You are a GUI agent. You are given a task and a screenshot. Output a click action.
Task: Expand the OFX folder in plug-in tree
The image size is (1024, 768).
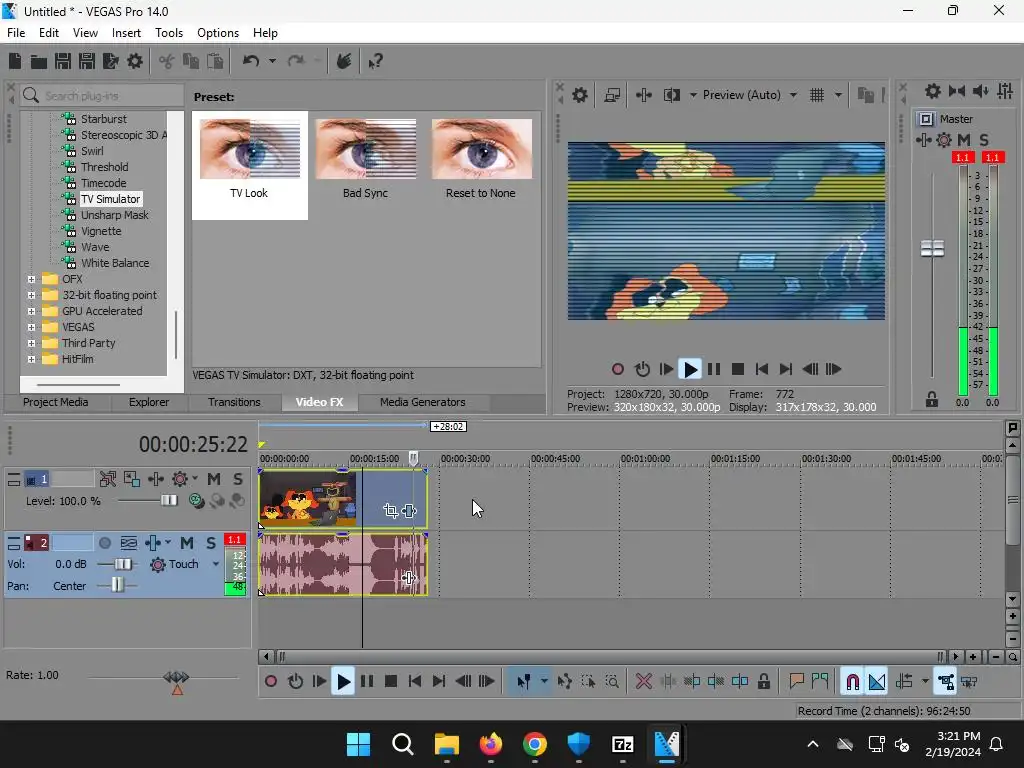[31, 279]
